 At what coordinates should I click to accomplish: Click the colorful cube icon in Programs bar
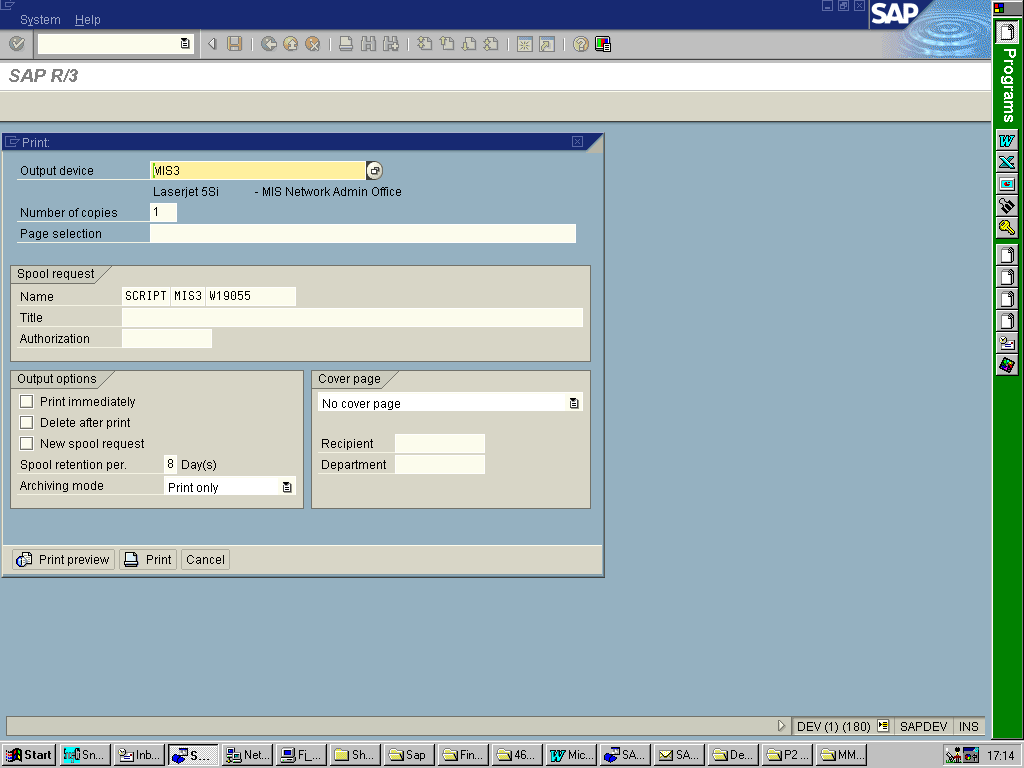click(1006, 364)
